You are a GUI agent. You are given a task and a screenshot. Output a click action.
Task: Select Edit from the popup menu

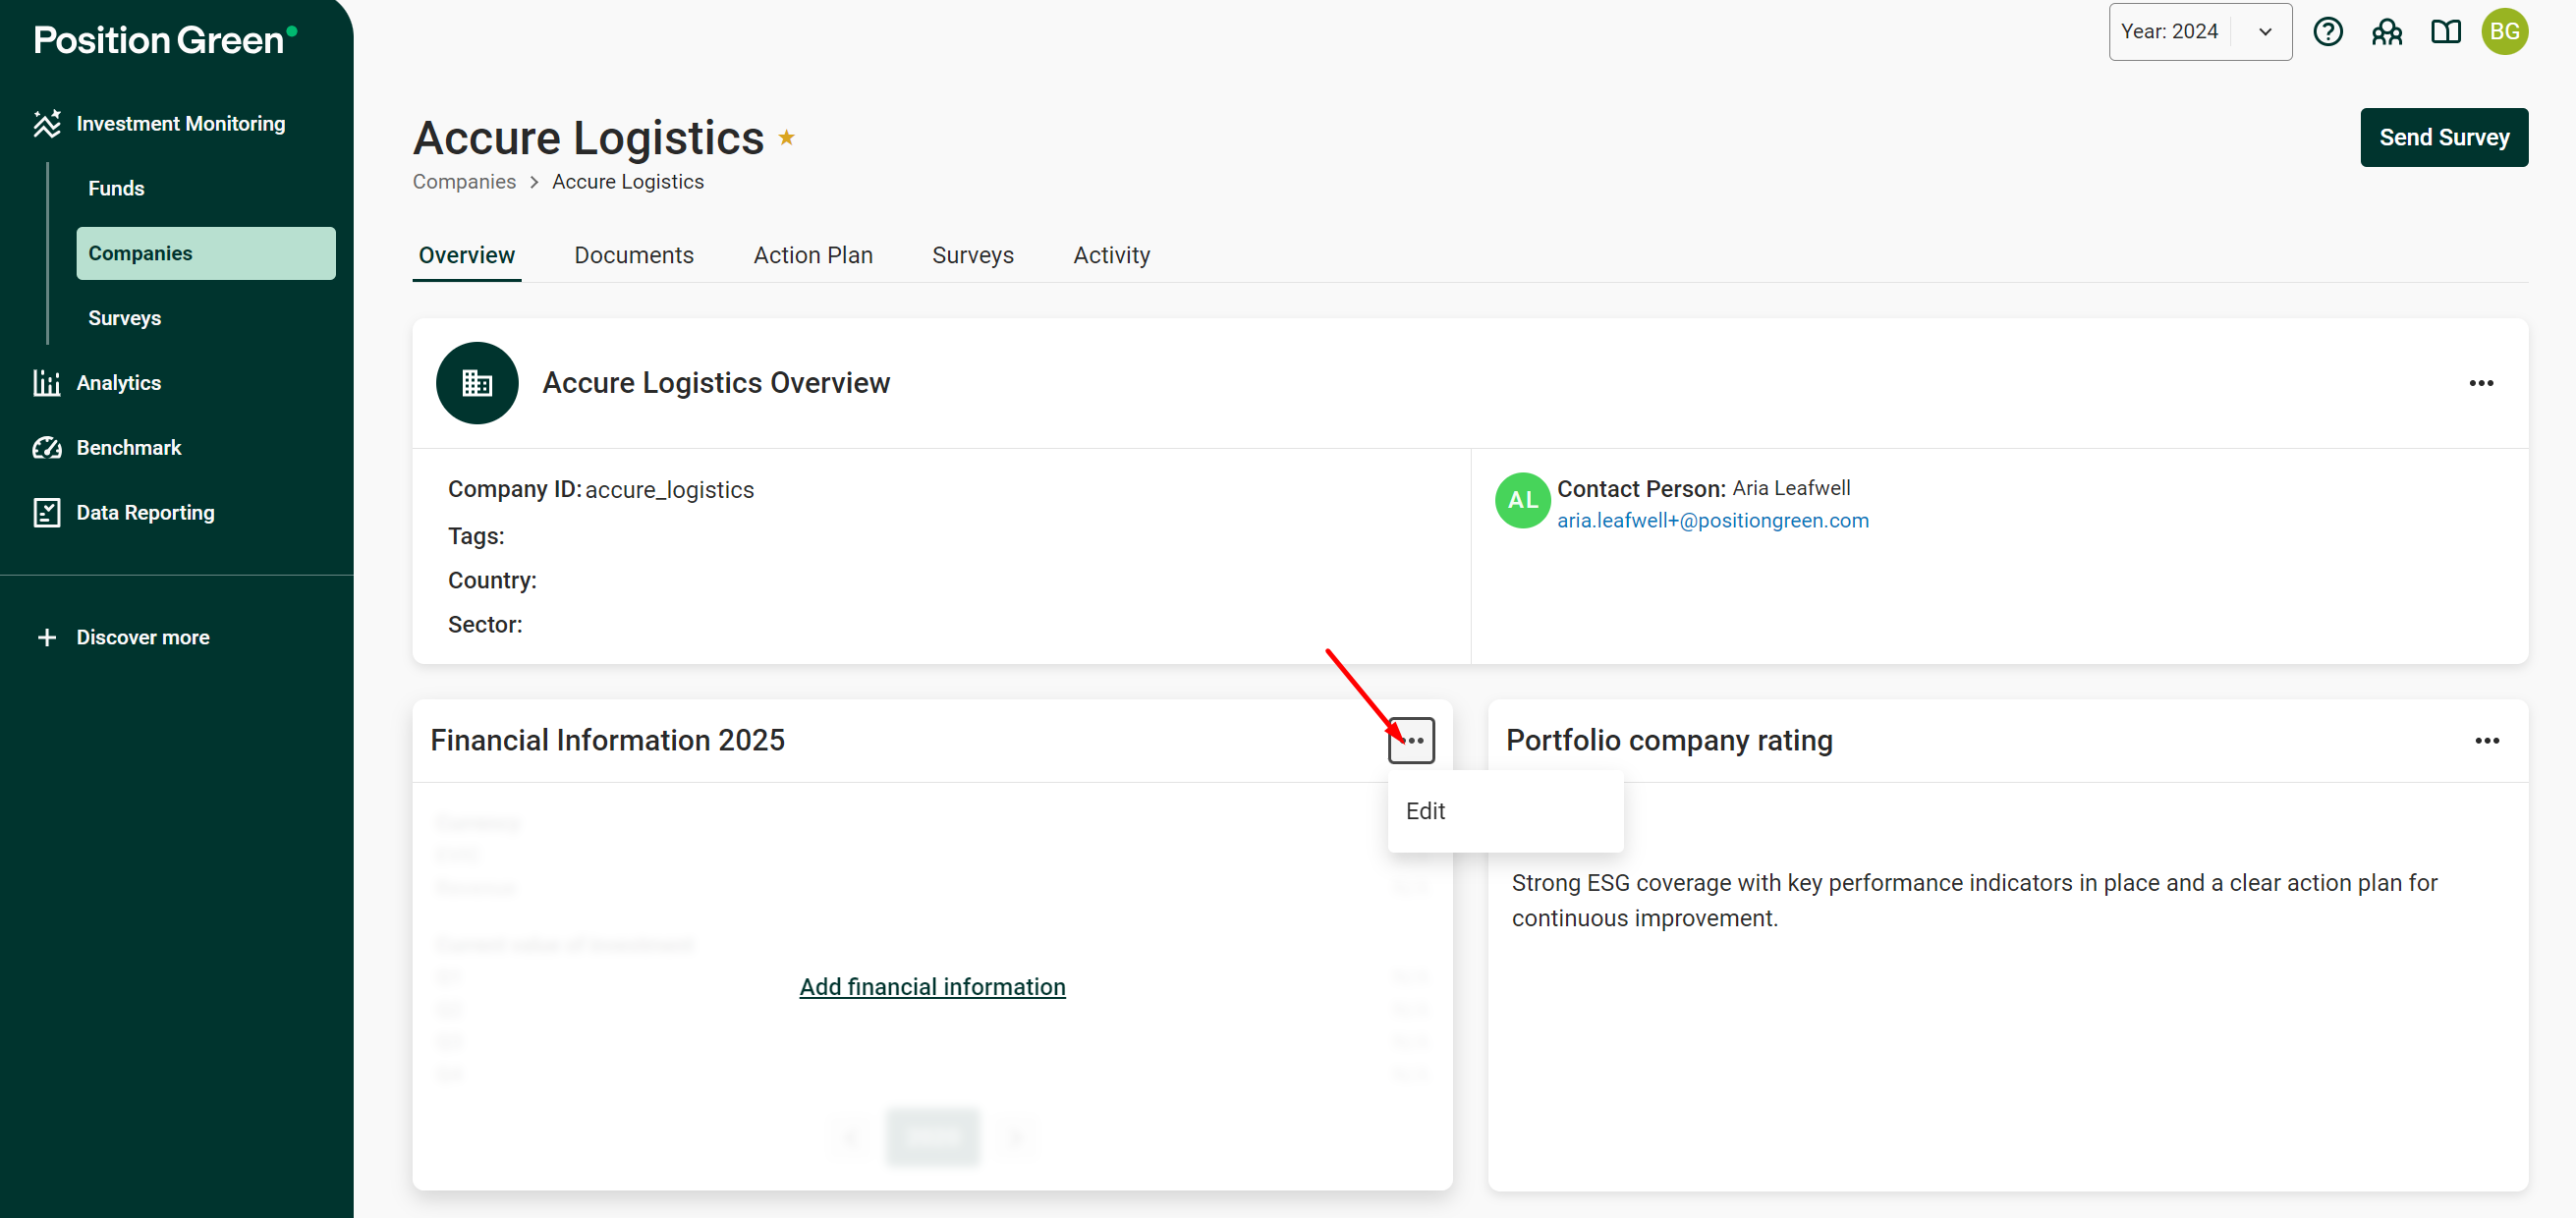coord(1504,811)
